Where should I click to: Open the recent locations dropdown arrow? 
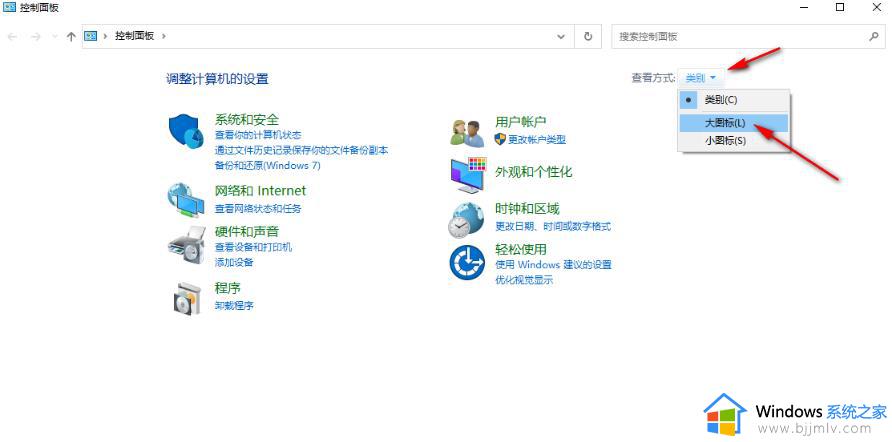point(55,36)
